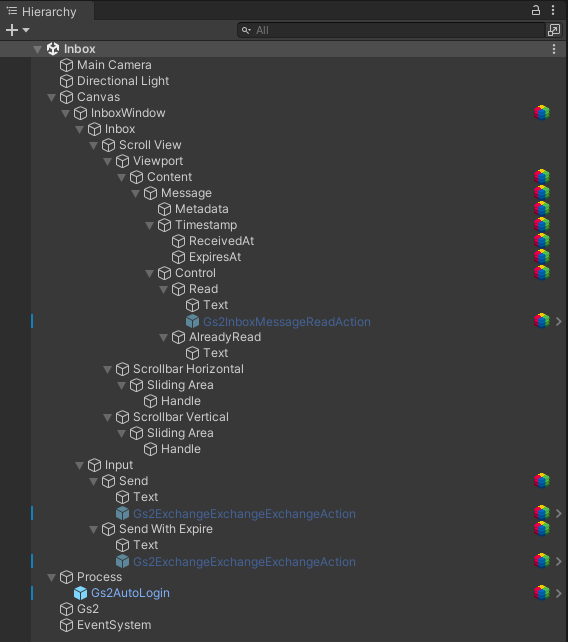568x642 pixels.
Task: Open prefab arrow for Gs2AutoLogin
Action: pos(559,593)
